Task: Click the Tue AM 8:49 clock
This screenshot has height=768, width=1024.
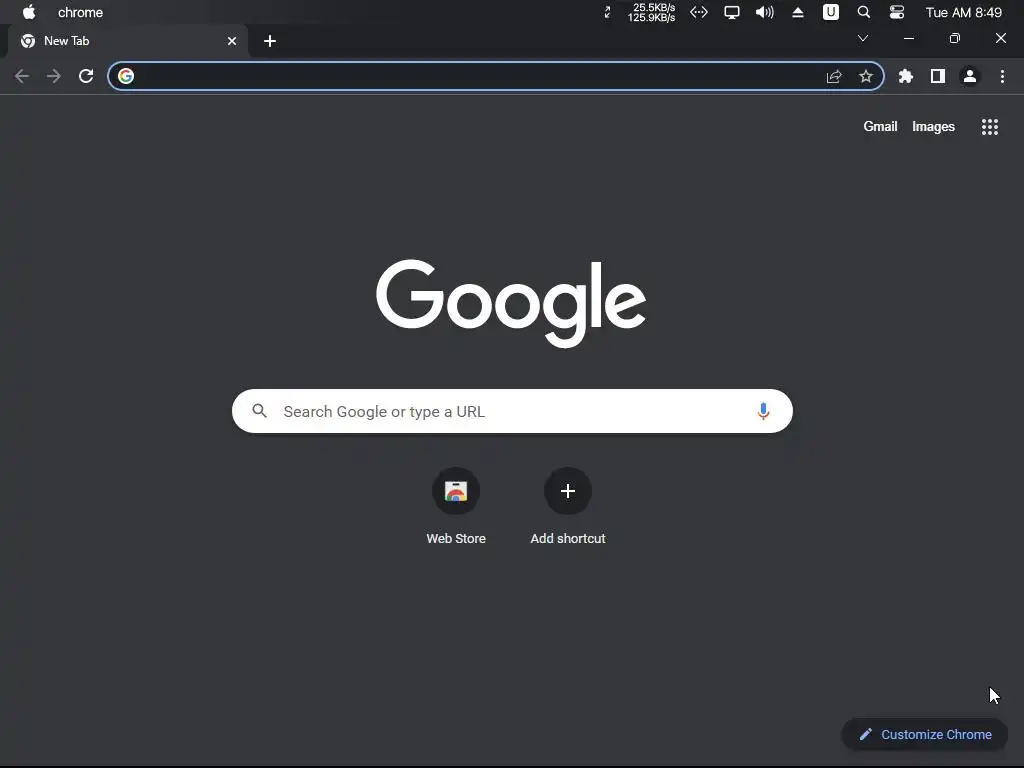Action: coord(964,12)
